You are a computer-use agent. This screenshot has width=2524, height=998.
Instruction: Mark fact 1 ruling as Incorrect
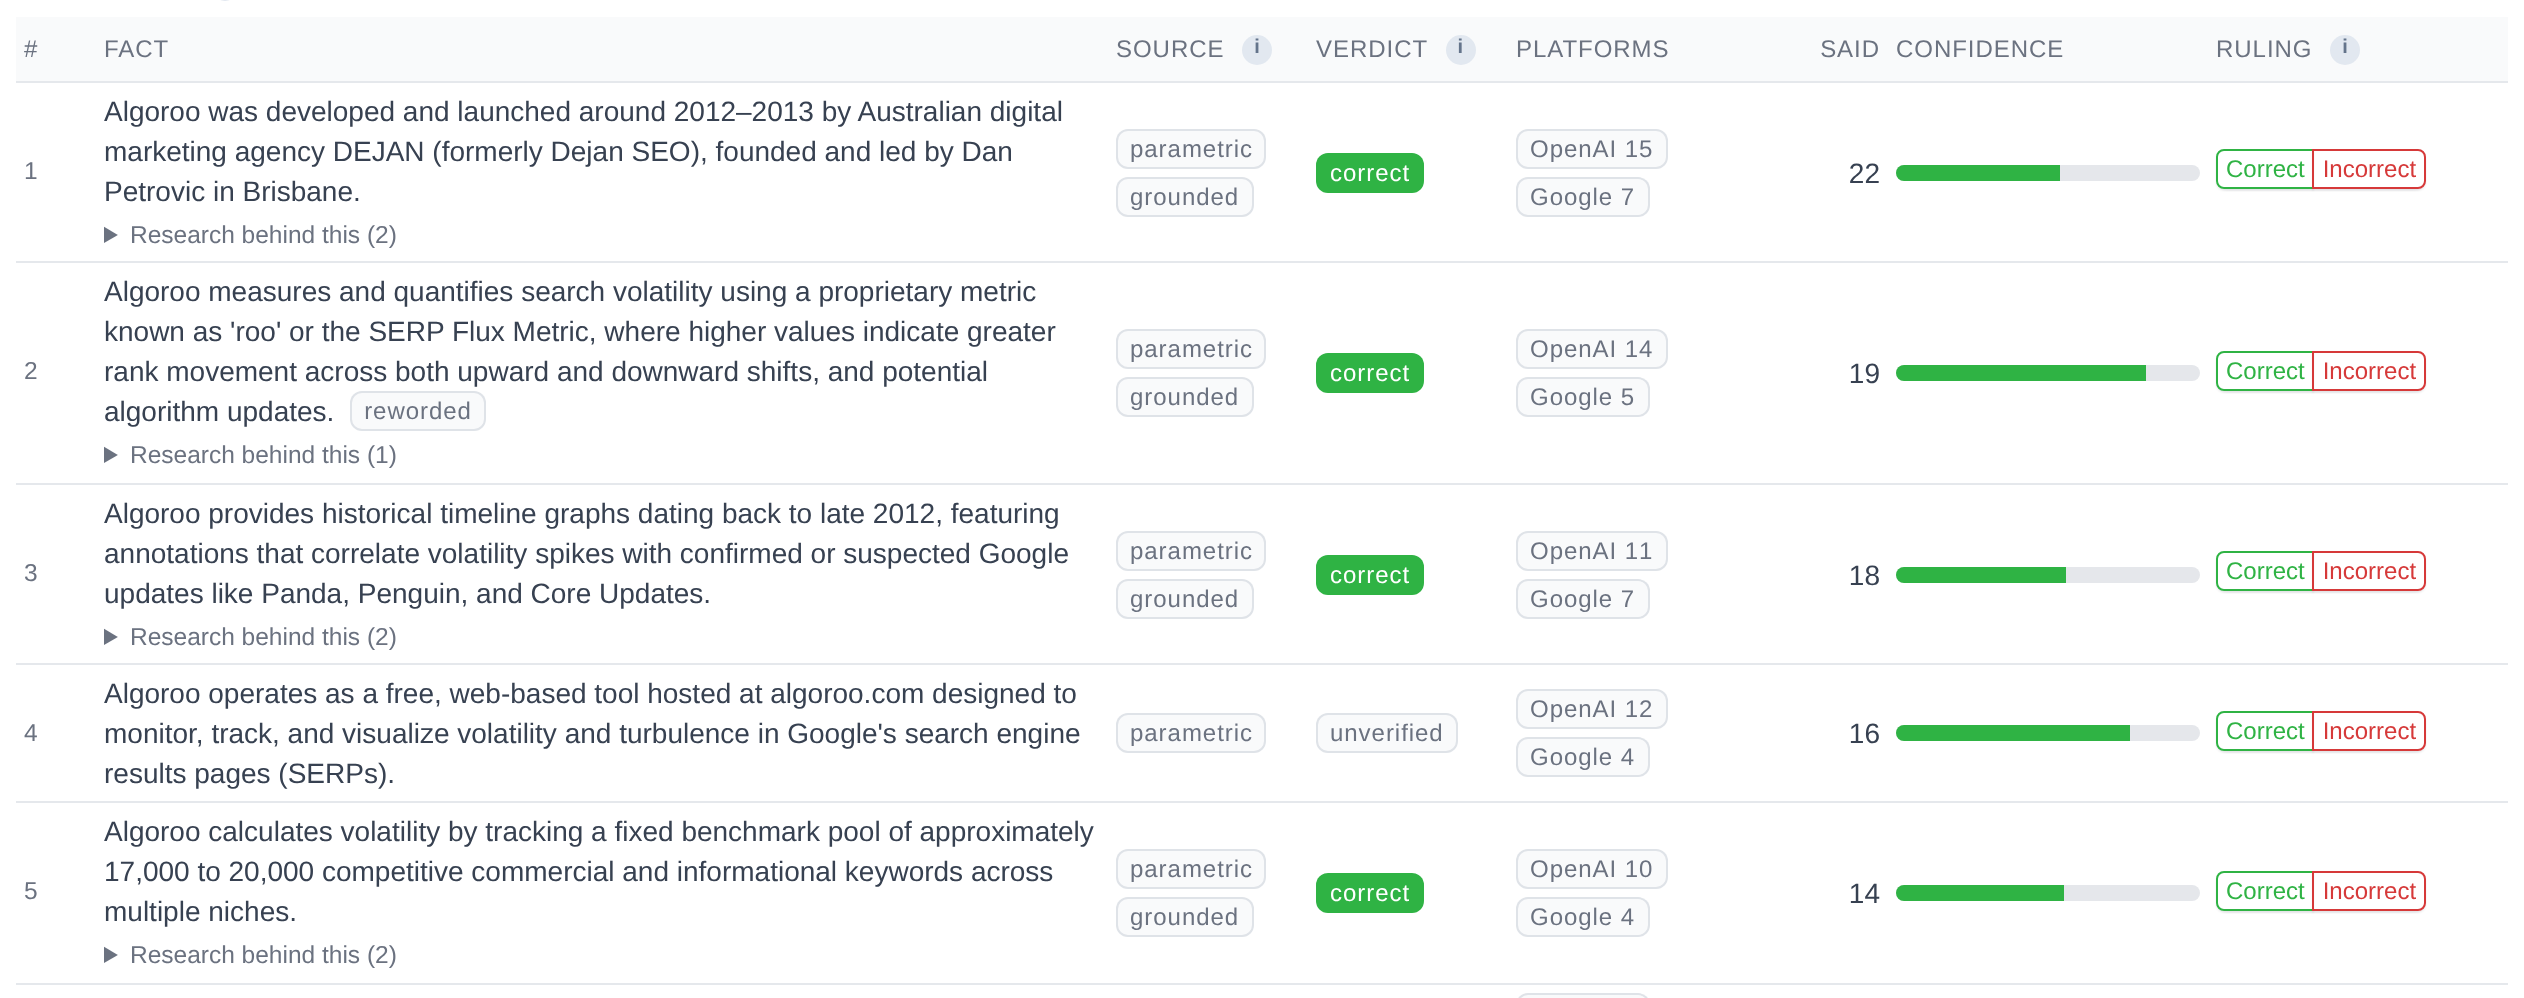click(x=2369, y=169)
